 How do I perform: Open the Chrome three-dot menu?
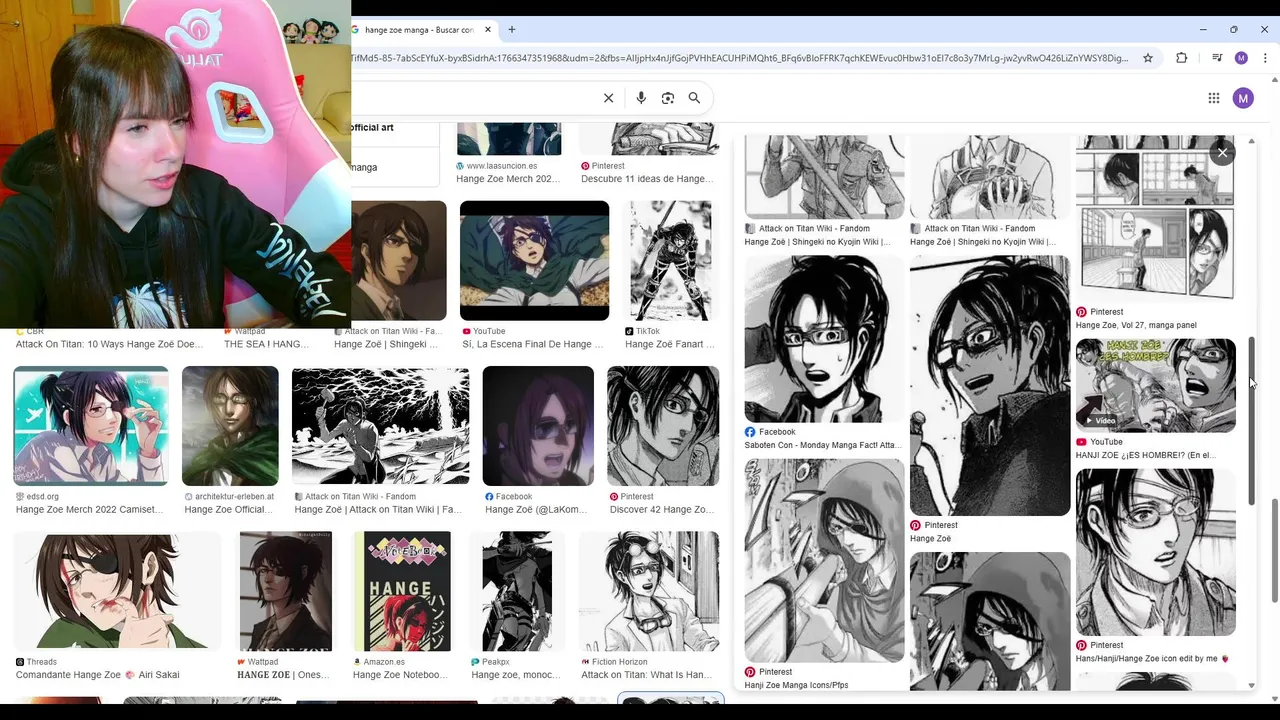coord(1265,58)
